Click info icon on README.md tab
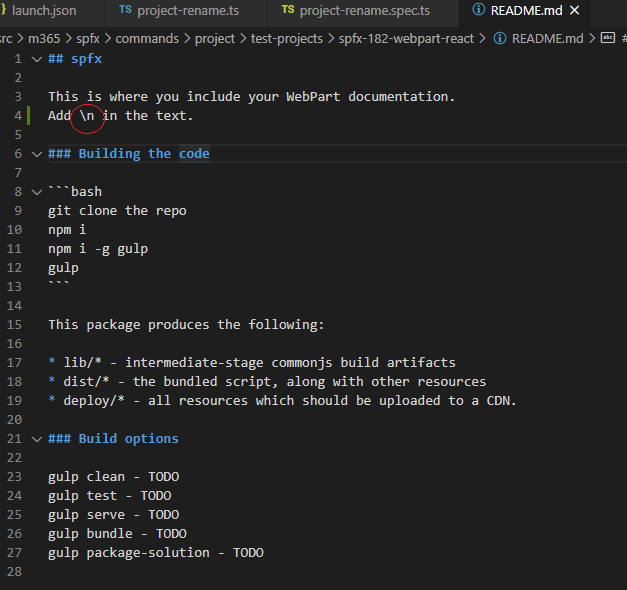The width and height of the screenshot is (627, 590). [478, 10]
